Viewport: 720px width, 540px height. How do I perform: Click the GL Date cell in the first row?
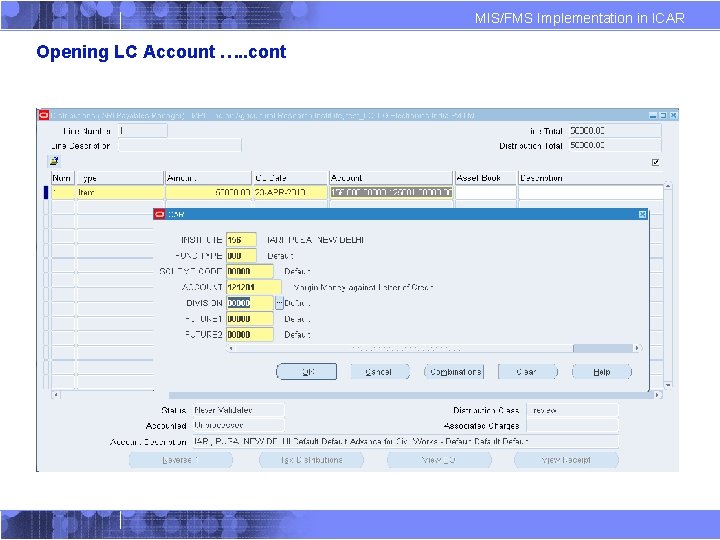click(290, 192)
